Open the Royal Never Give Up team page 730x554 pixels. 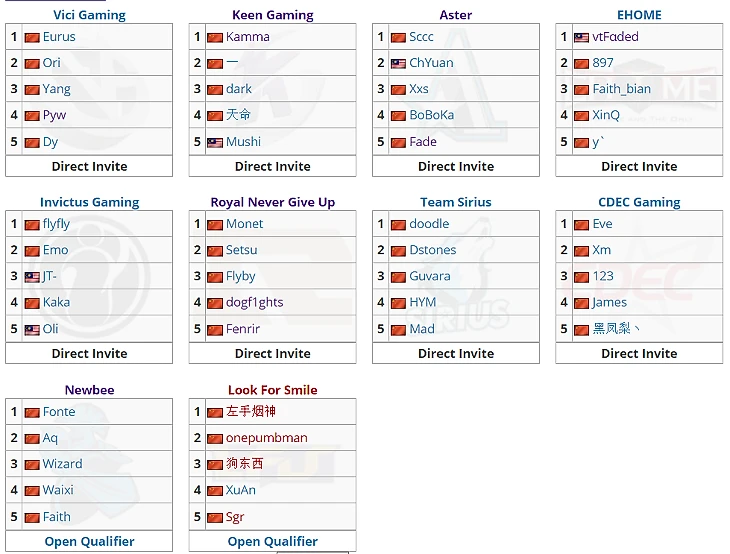click(x=272, y=202)
